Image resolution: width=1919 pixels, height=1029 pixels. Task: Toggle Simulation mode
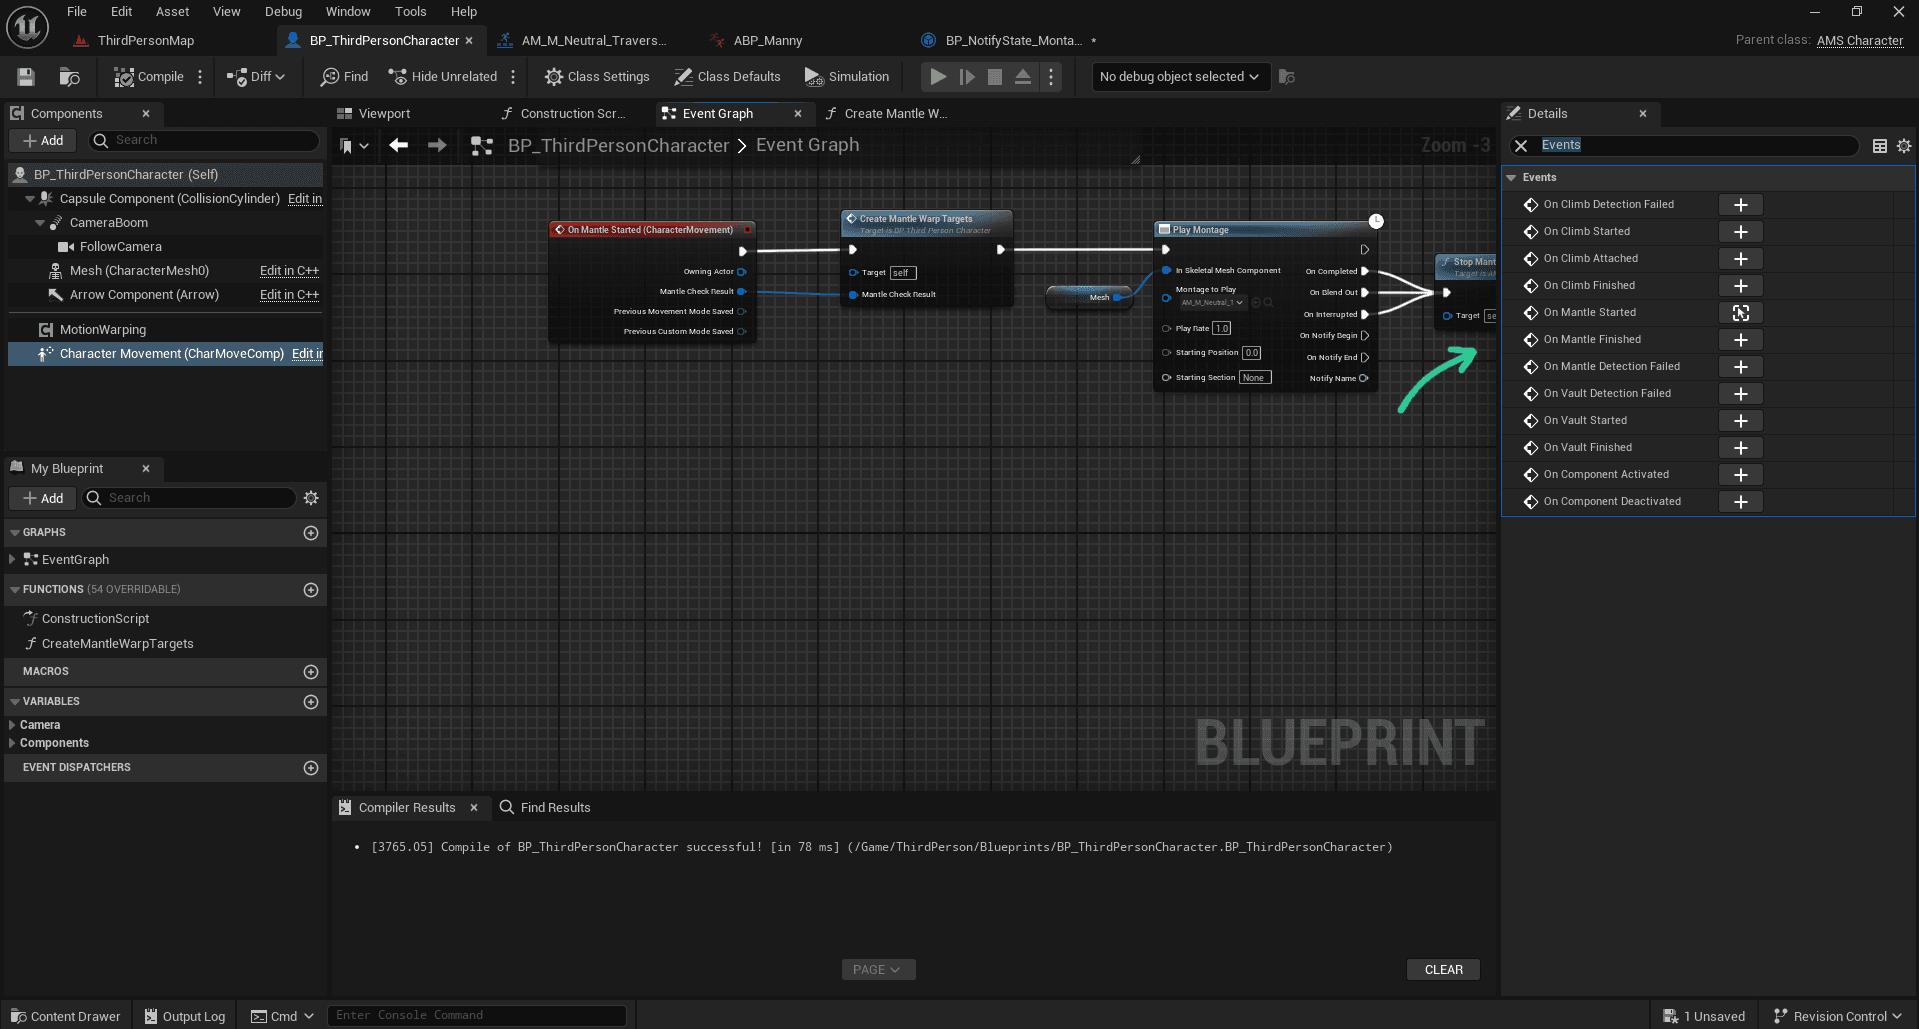(x=846, y=77)
